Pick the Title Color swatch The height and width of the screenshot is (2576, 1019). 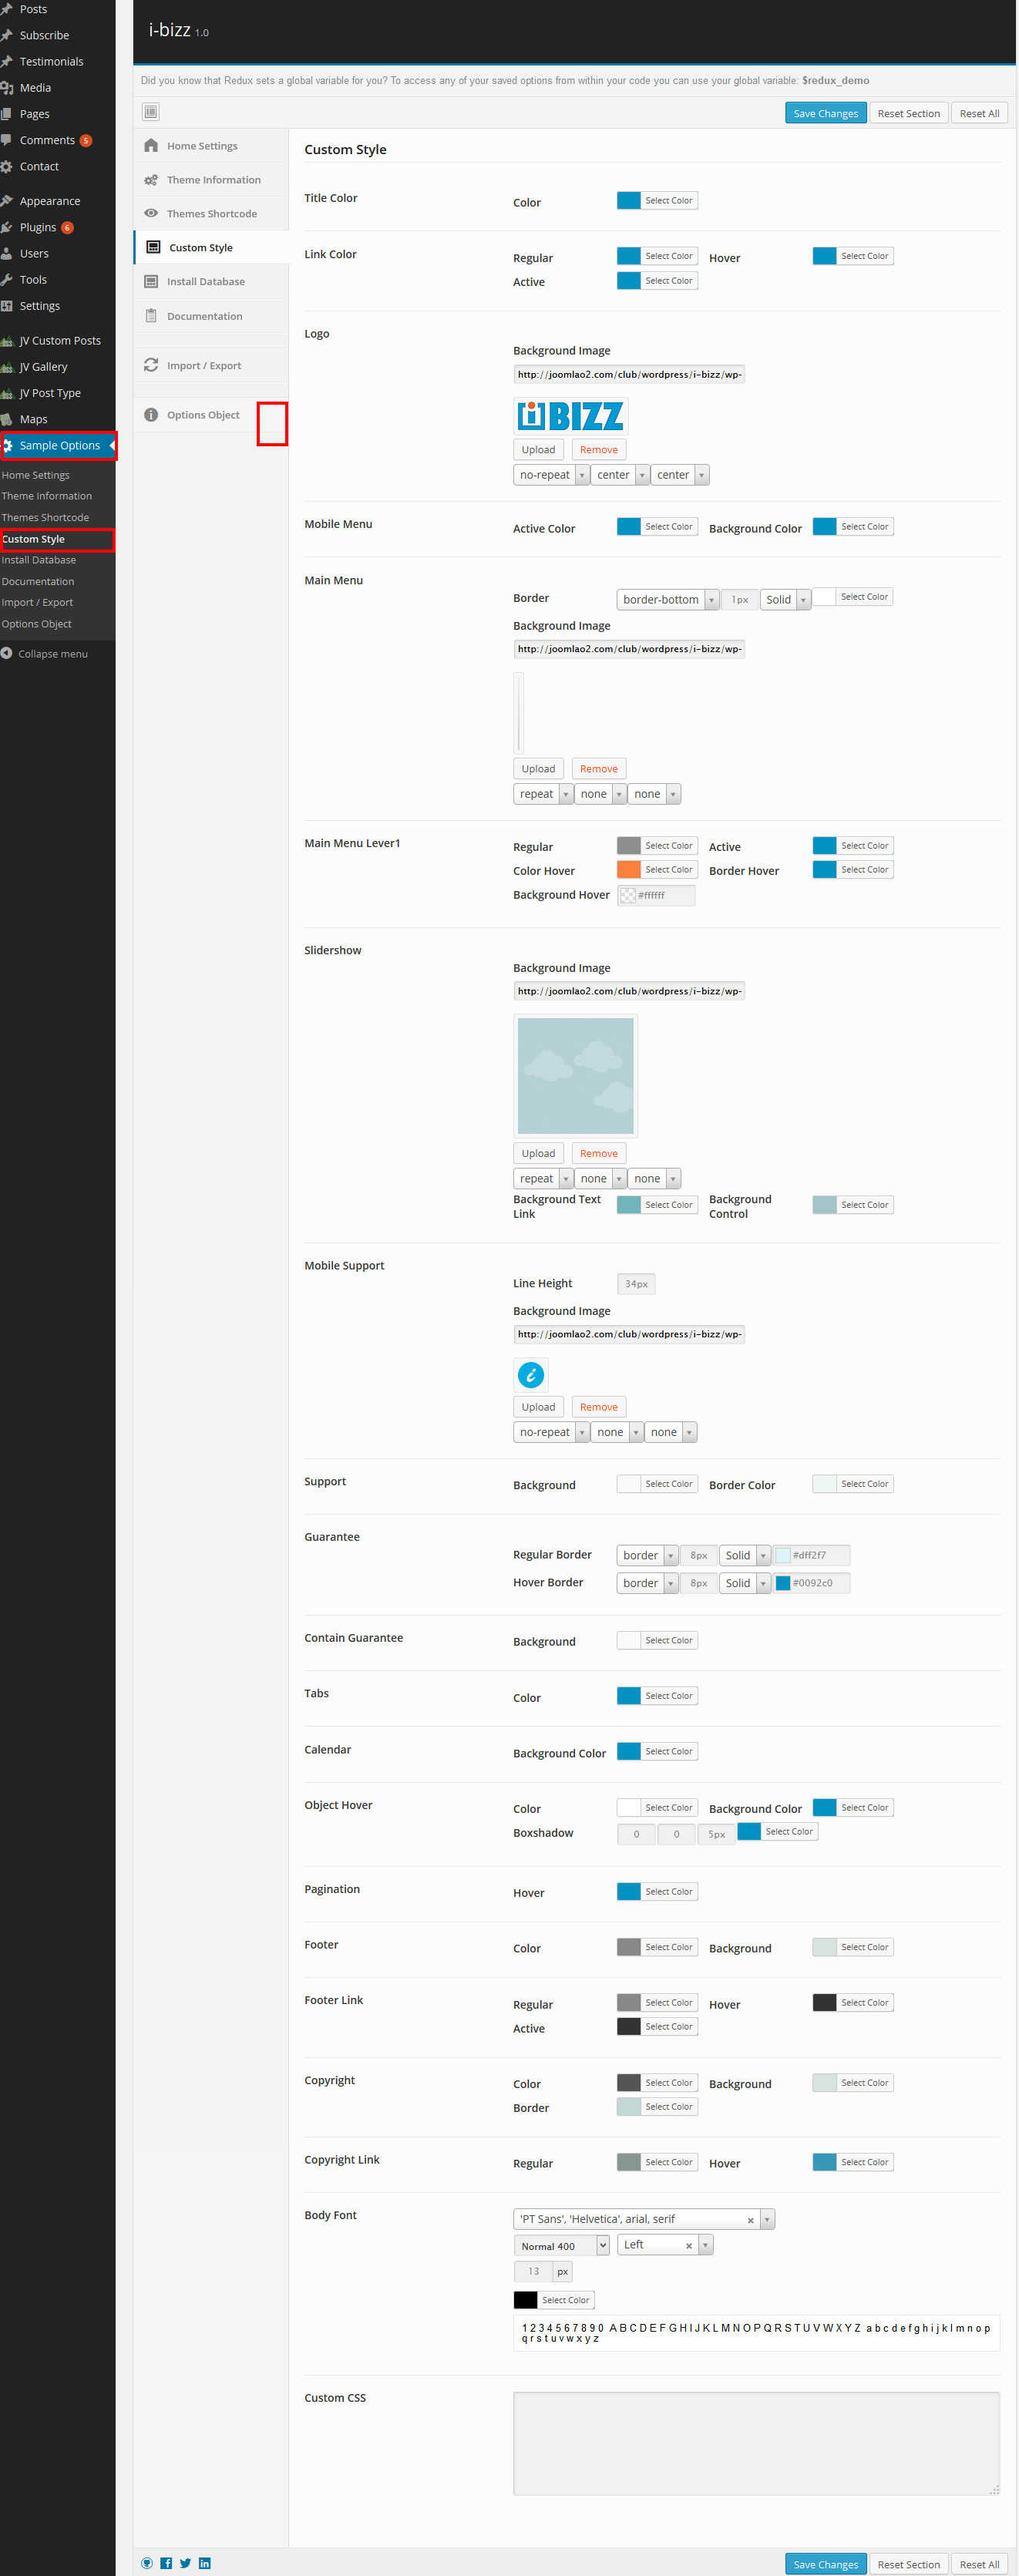(629, 200)
